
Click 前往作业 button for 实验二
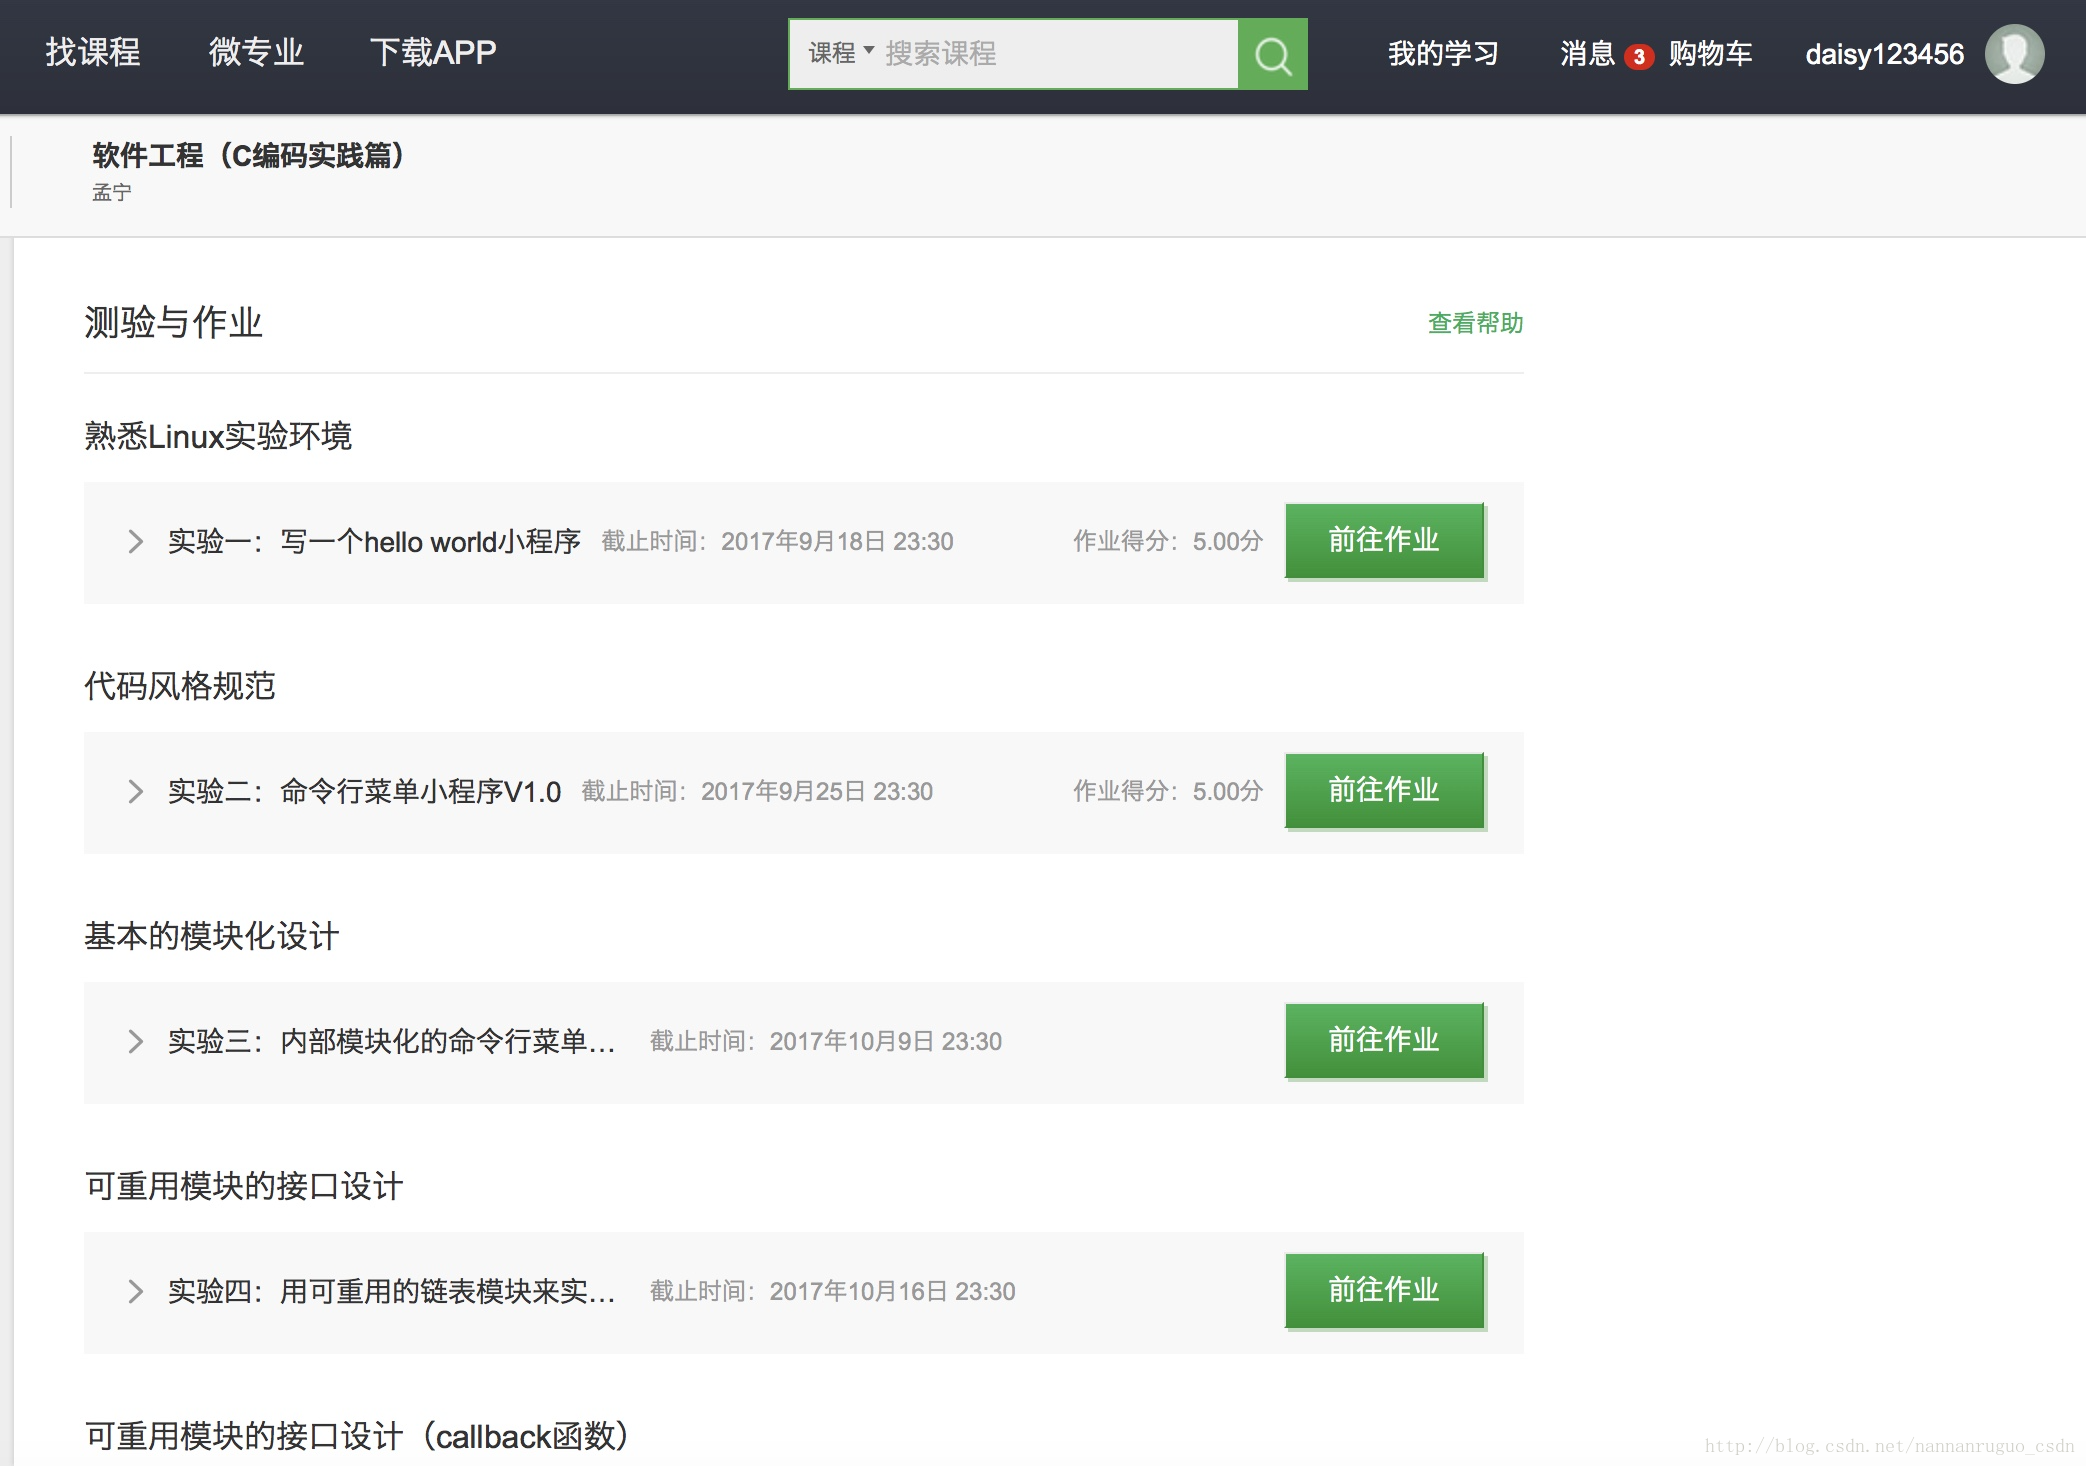pos(1384,791)
